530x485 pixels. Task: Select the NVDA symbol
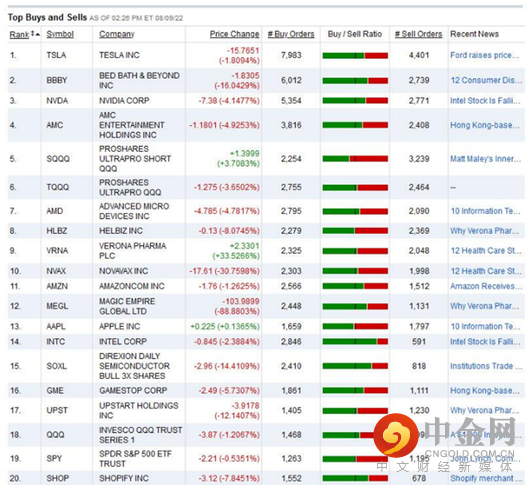click(57, 100)
